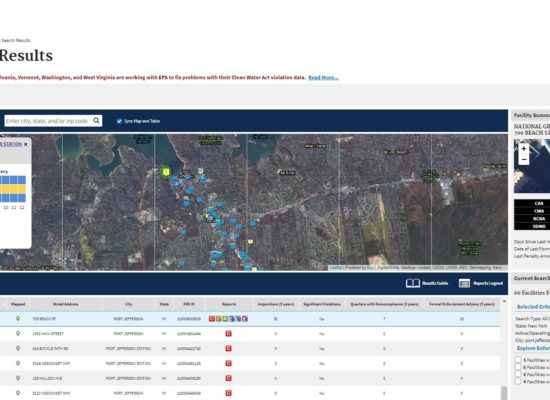Click the highlighted yellow facility marker on map

point(166,172)
